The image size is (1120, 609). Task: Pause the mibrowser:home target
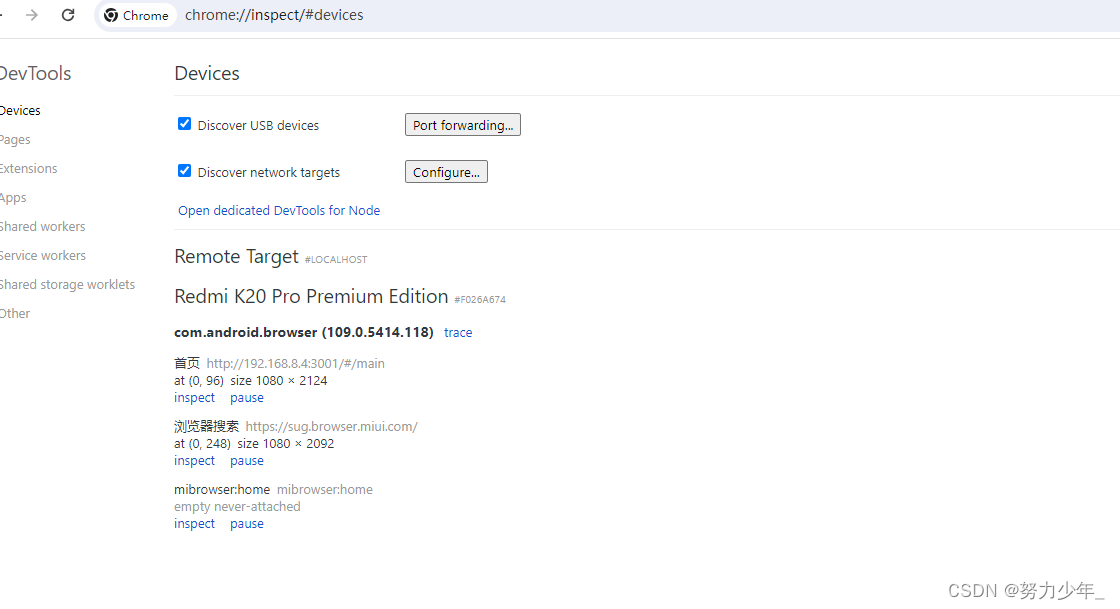(x=246, y=523)
